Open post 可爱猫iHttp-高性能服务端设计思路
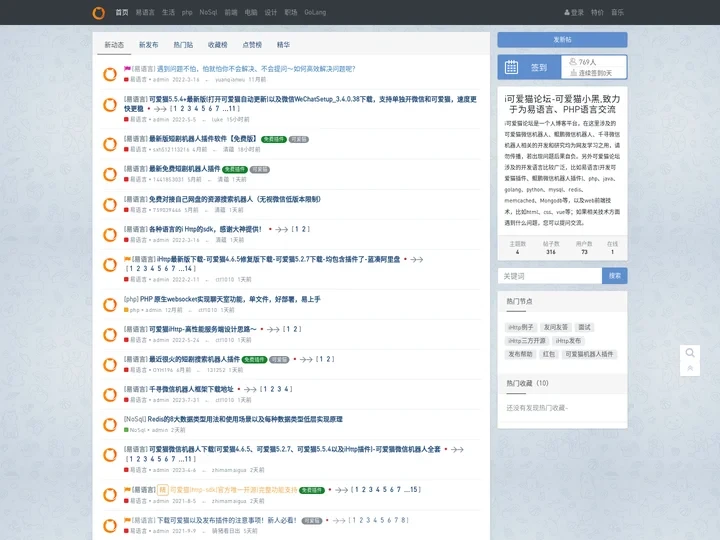The width and height of the screenshot is (720, 540). (x=202, y=329)
